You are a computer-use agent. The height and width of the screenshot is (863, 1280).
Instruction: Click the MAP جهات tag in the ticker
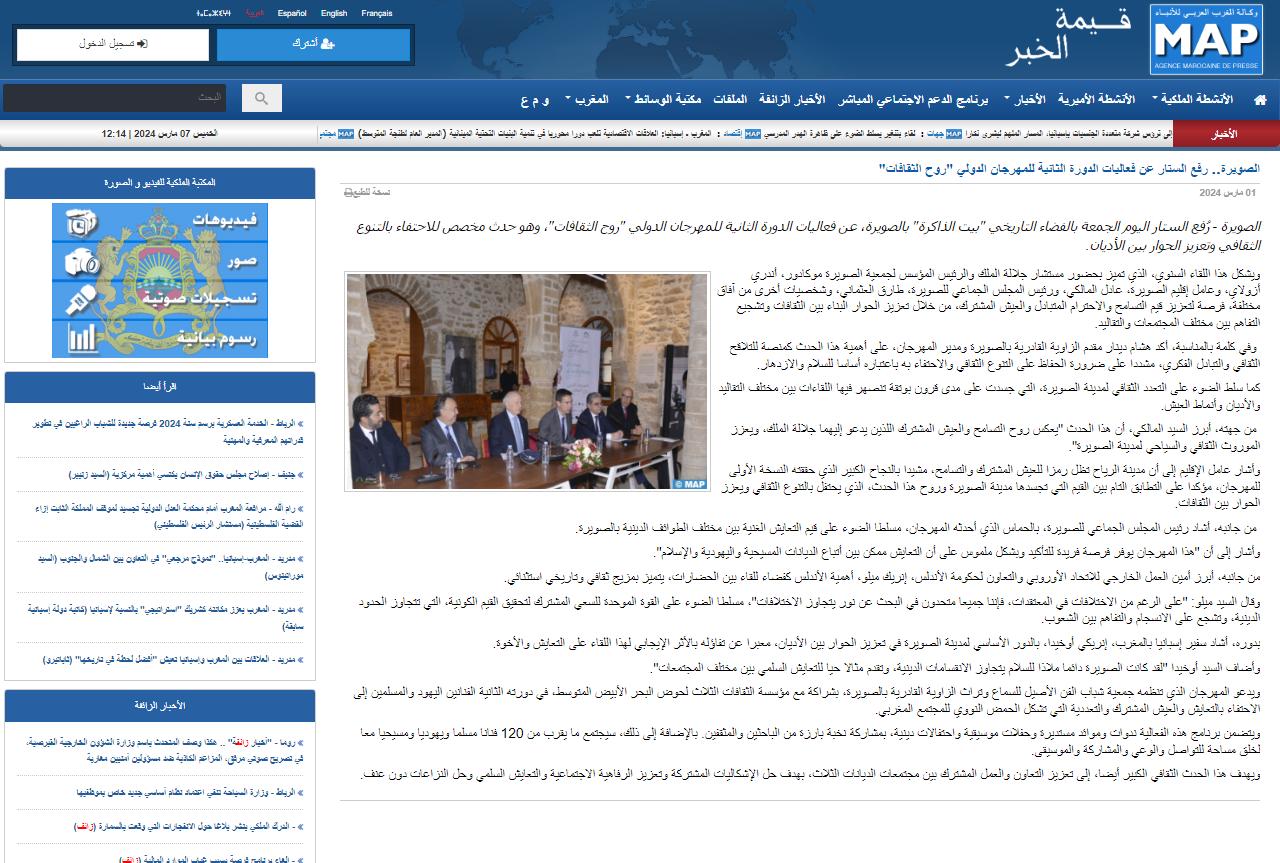(x=945, y=133)
